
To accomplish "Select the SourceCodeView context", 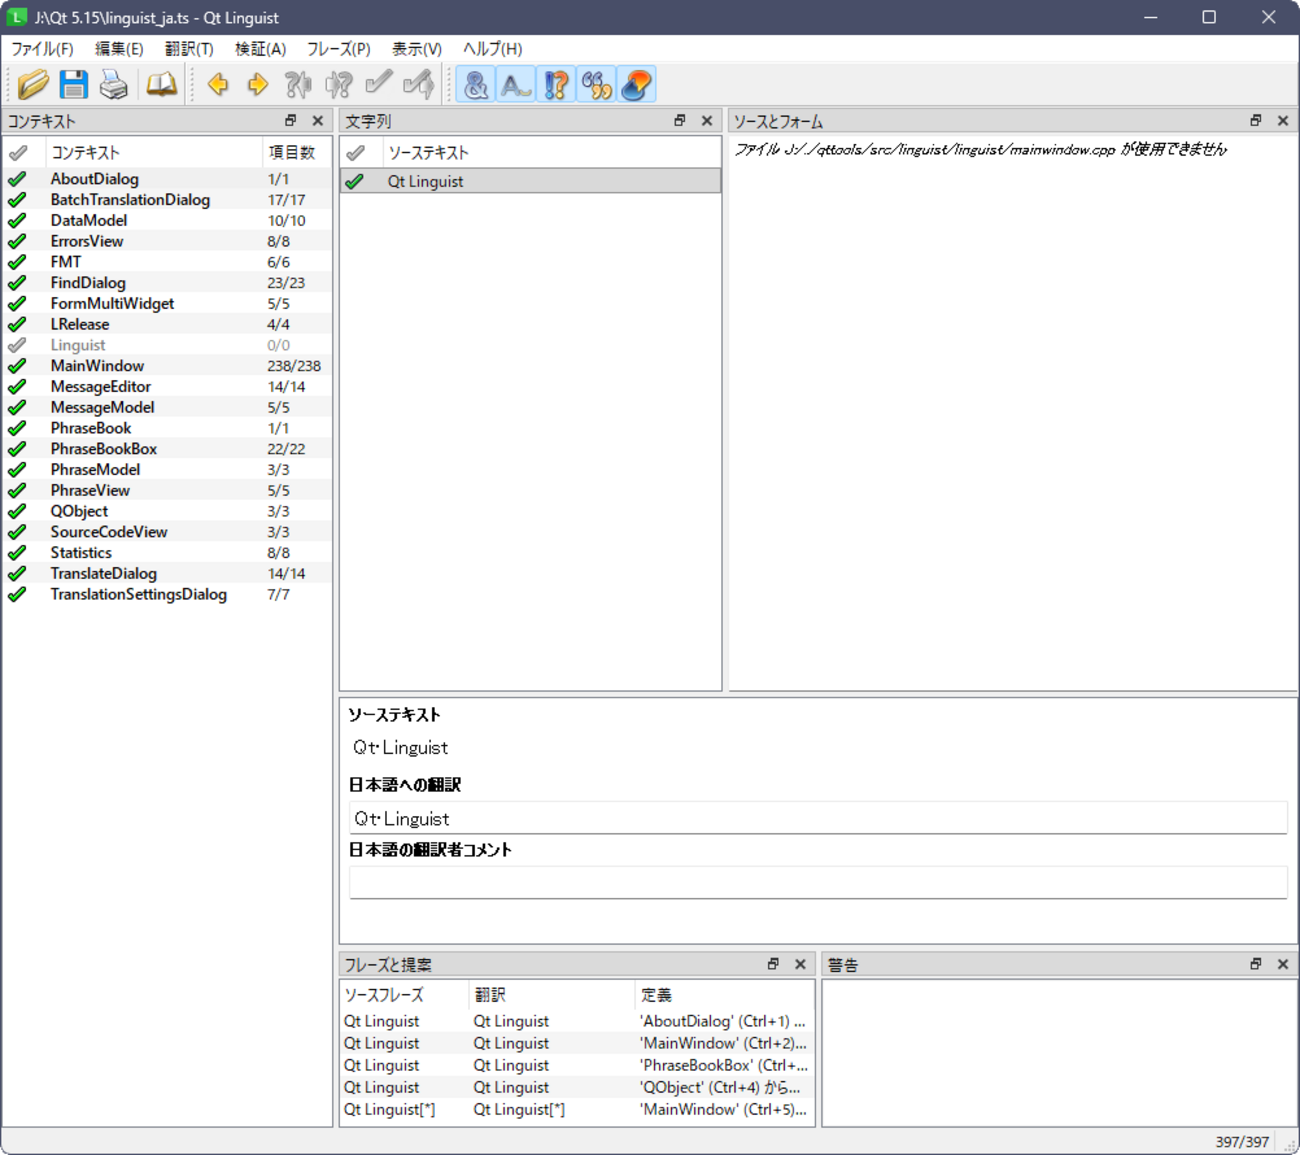I will [167, 532].
